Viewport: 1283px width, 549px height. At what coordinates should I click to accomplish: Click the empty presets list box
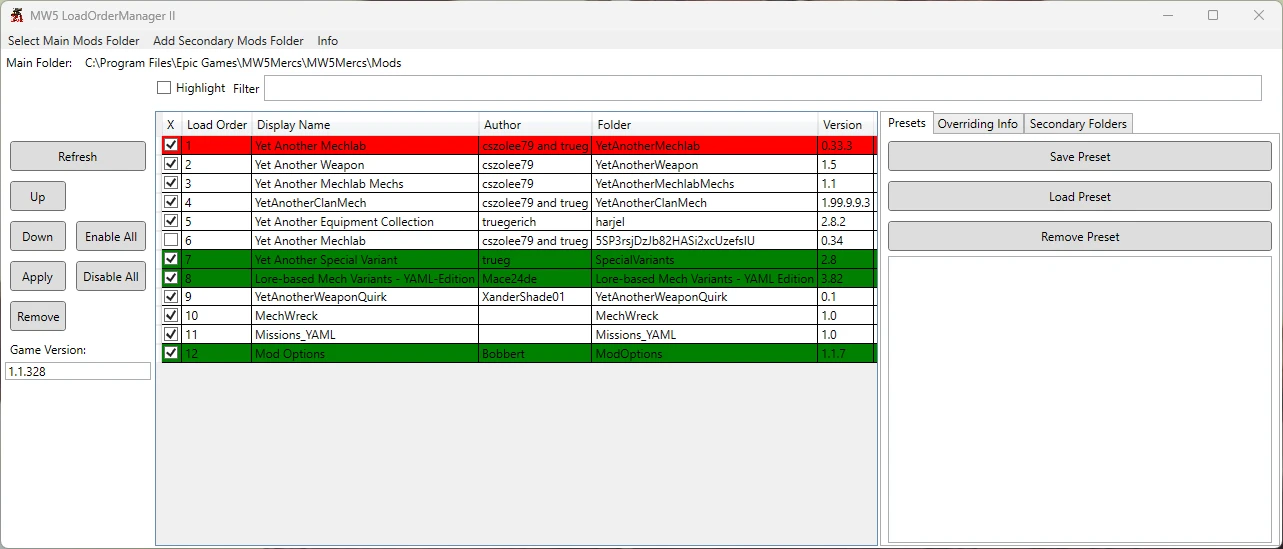click(x=1080, y=399)
